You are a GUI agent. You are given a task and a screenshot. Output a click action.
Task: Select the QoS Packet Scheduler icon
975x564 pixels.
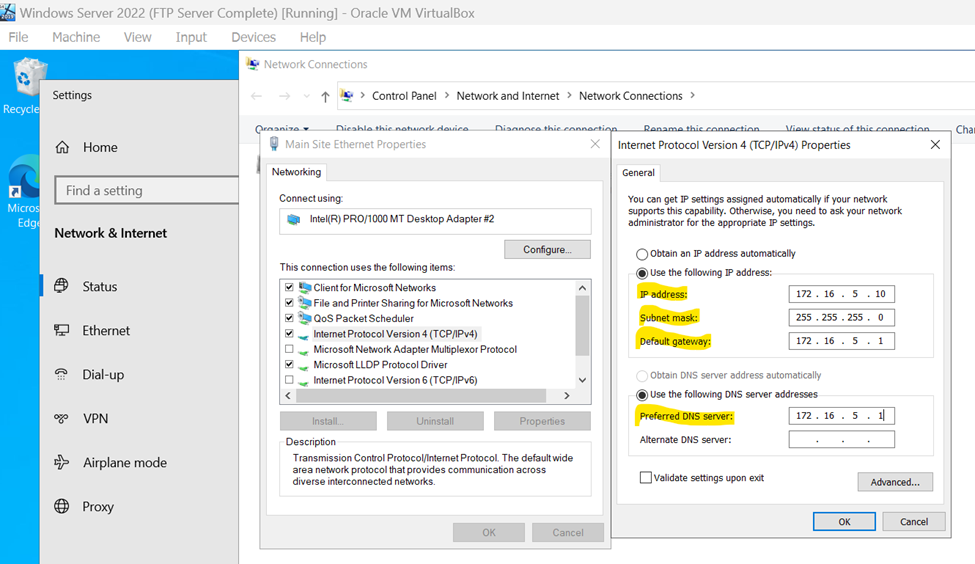[x=304, y=318]
